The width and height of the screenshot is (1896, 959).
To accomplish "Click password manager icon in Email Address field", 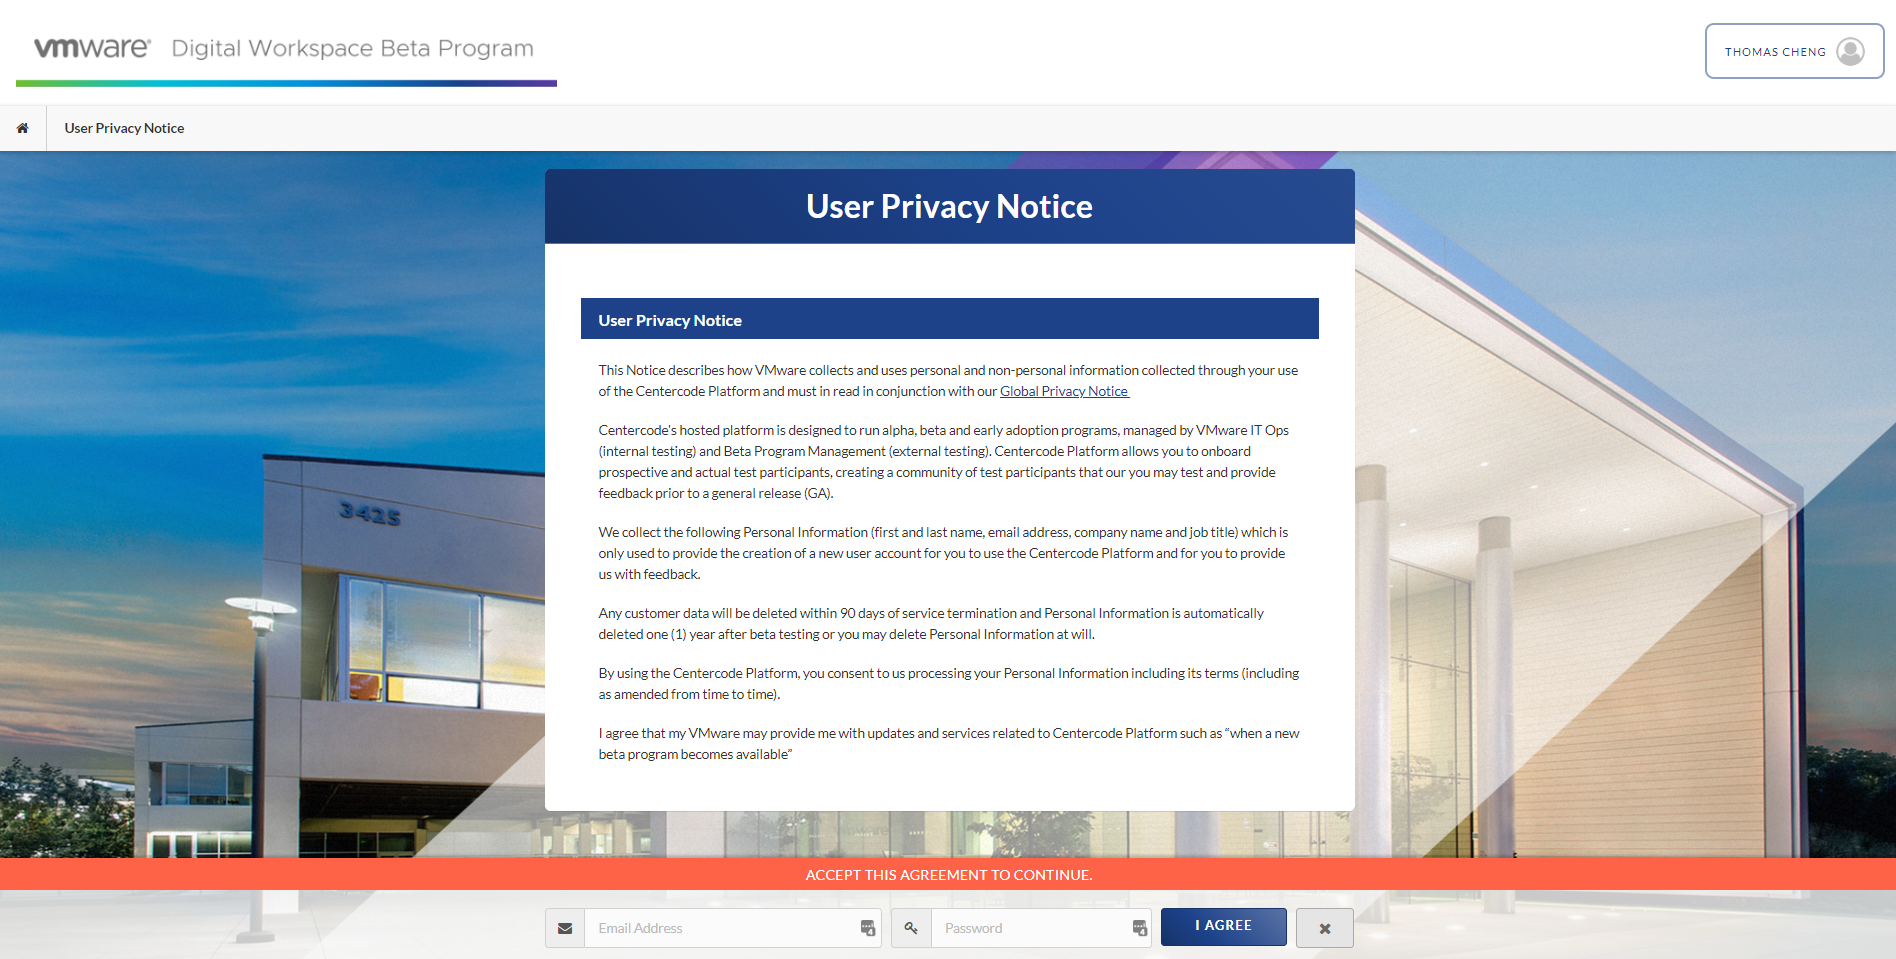I will (x=867, y=928).
